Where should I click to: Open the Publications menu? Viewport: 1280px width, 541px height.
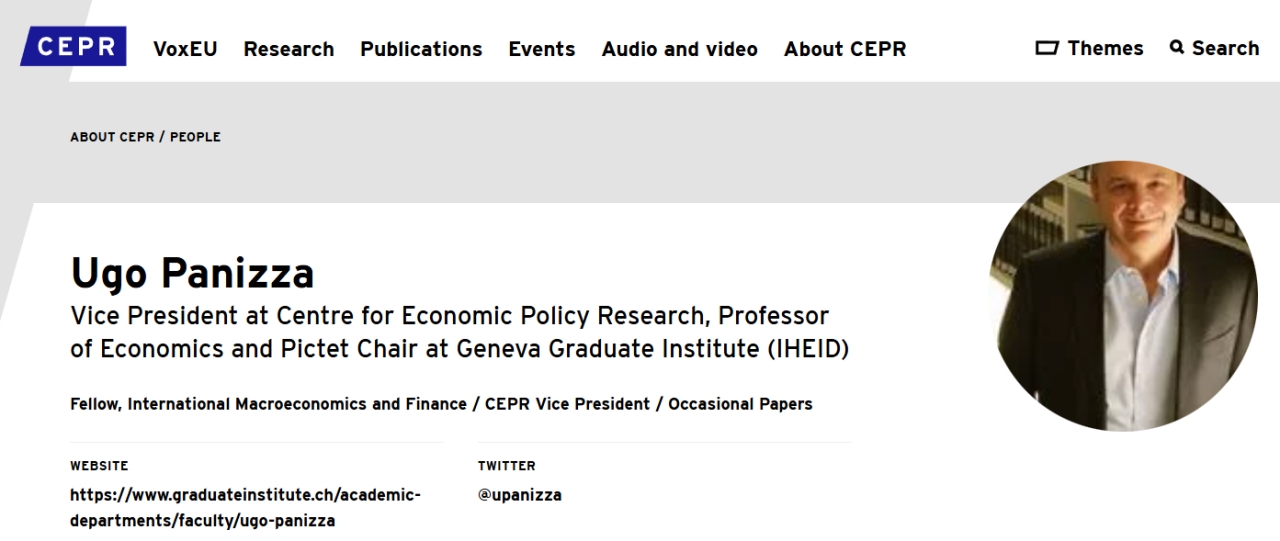421,49
